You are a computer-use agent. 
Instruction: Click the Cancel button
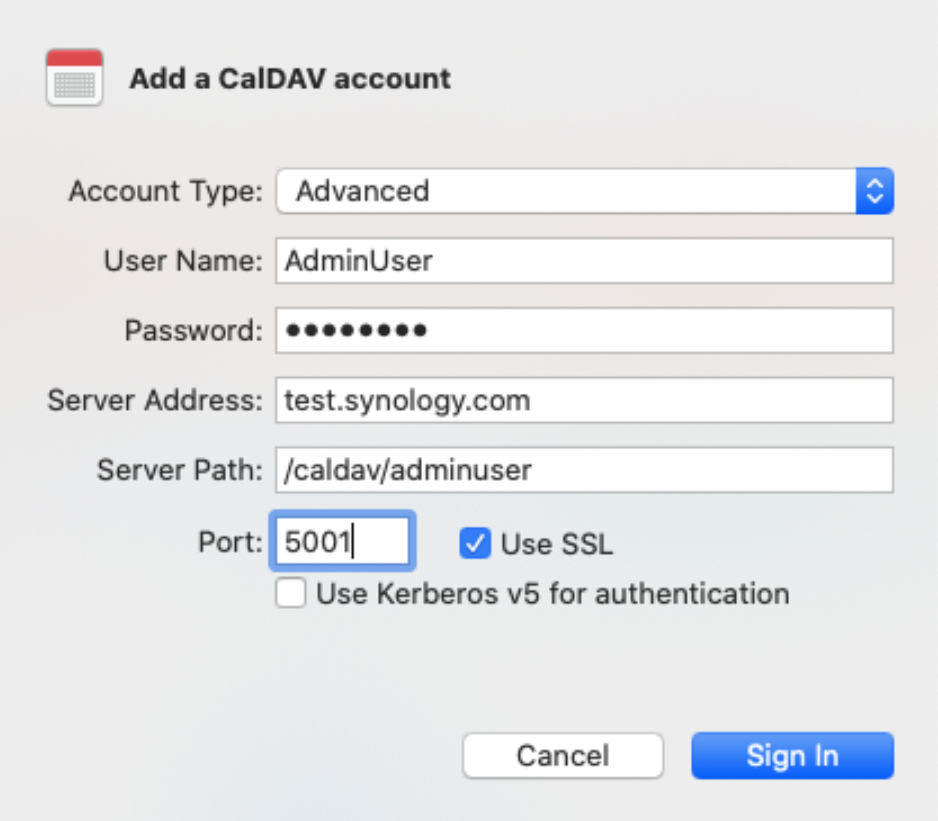coord(563,755)
